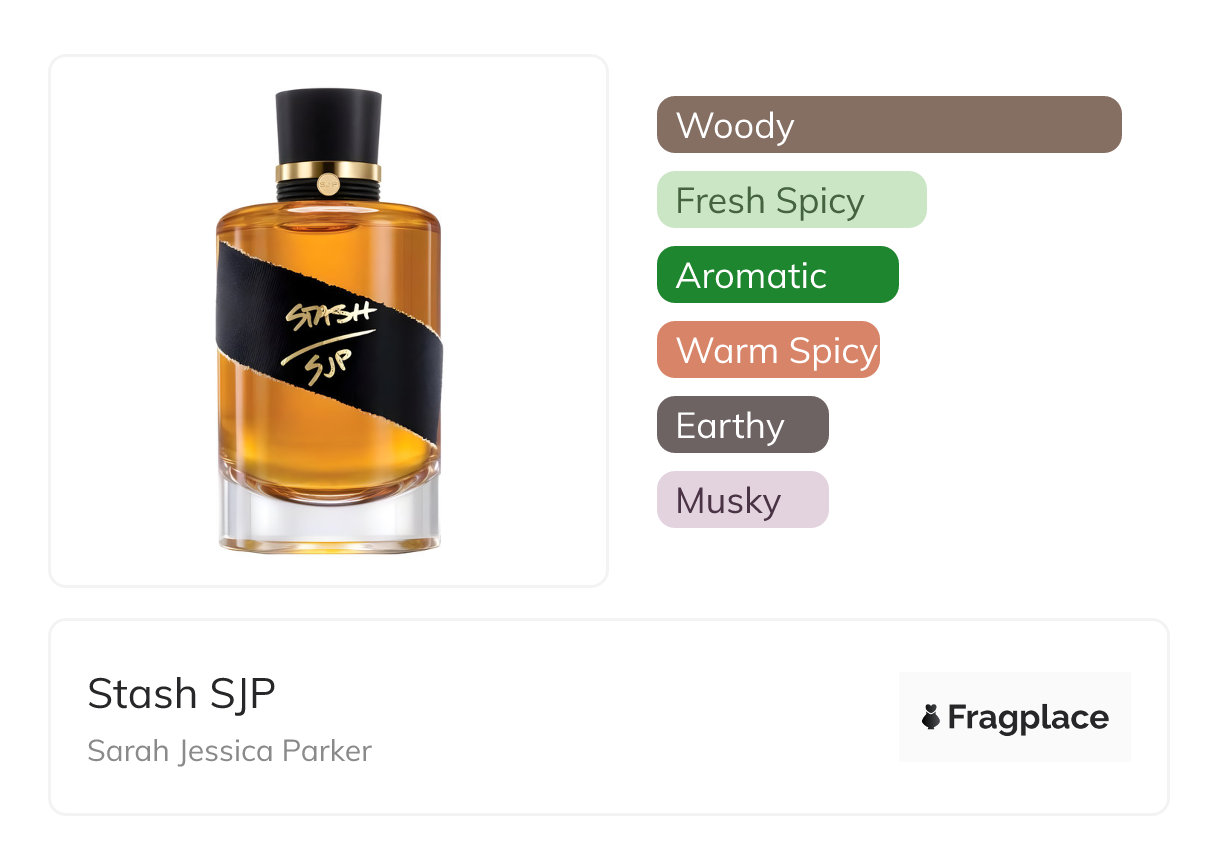Image resolution: width=1218 pixels, height=864 pixels.
Task: Click empty space in the Stash SJP info card
Action: (x=620, y=720)
